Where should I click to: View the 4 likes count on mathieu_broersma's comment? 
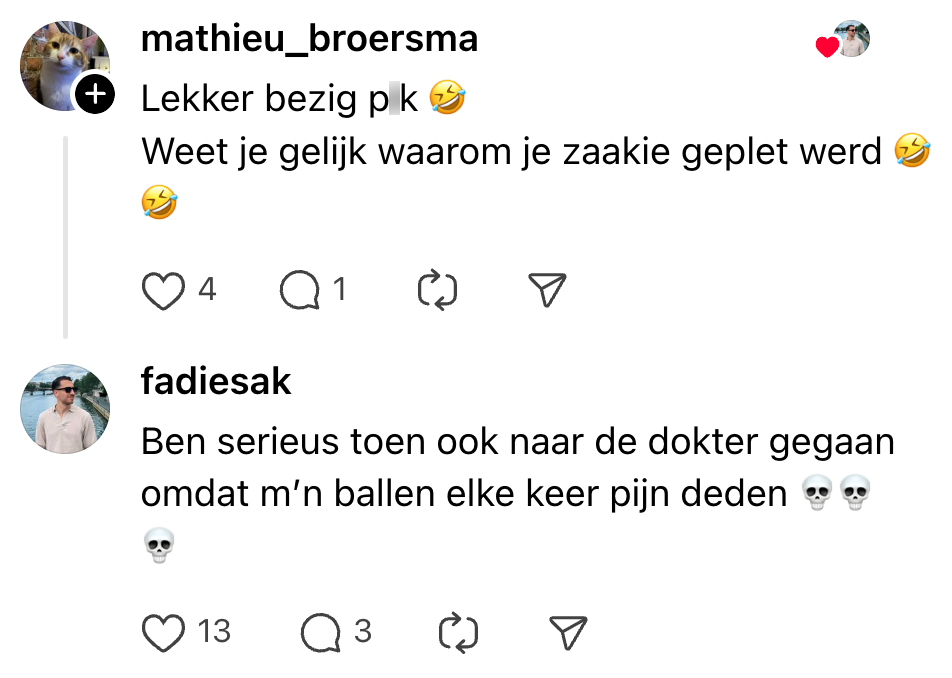click(x=207, y=290)
